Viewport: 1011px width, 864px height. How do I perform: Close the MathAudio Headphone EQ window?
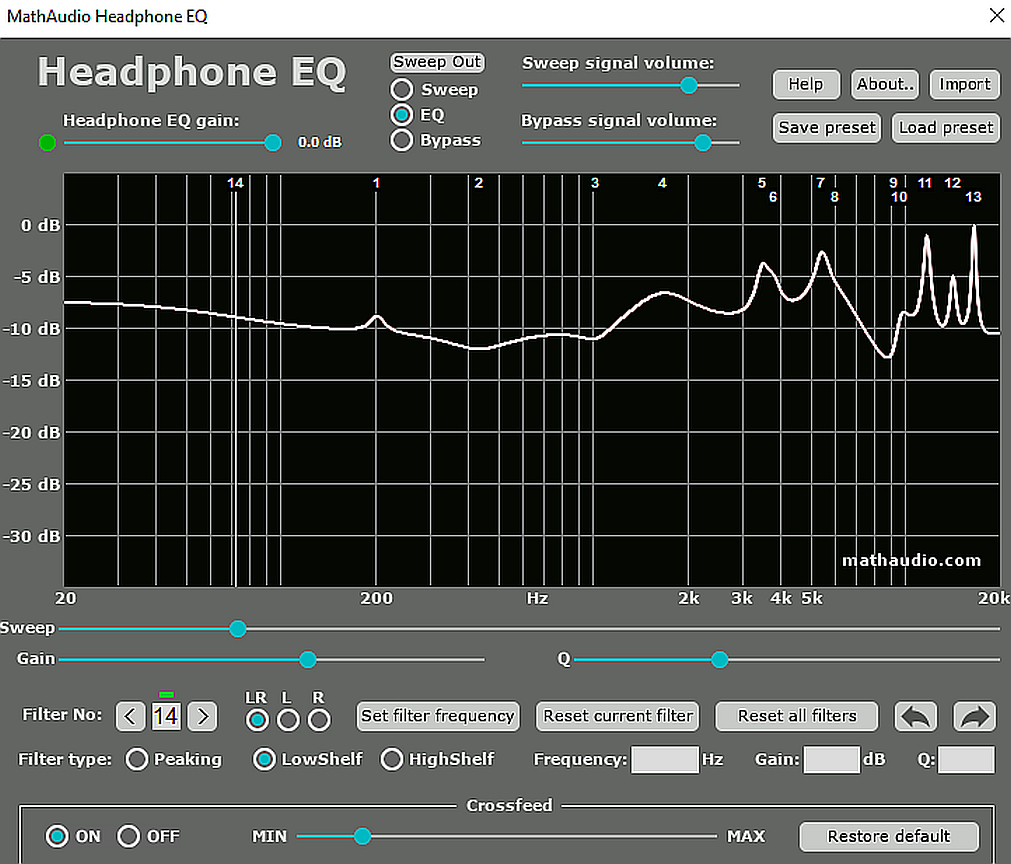tap(996, 15)
